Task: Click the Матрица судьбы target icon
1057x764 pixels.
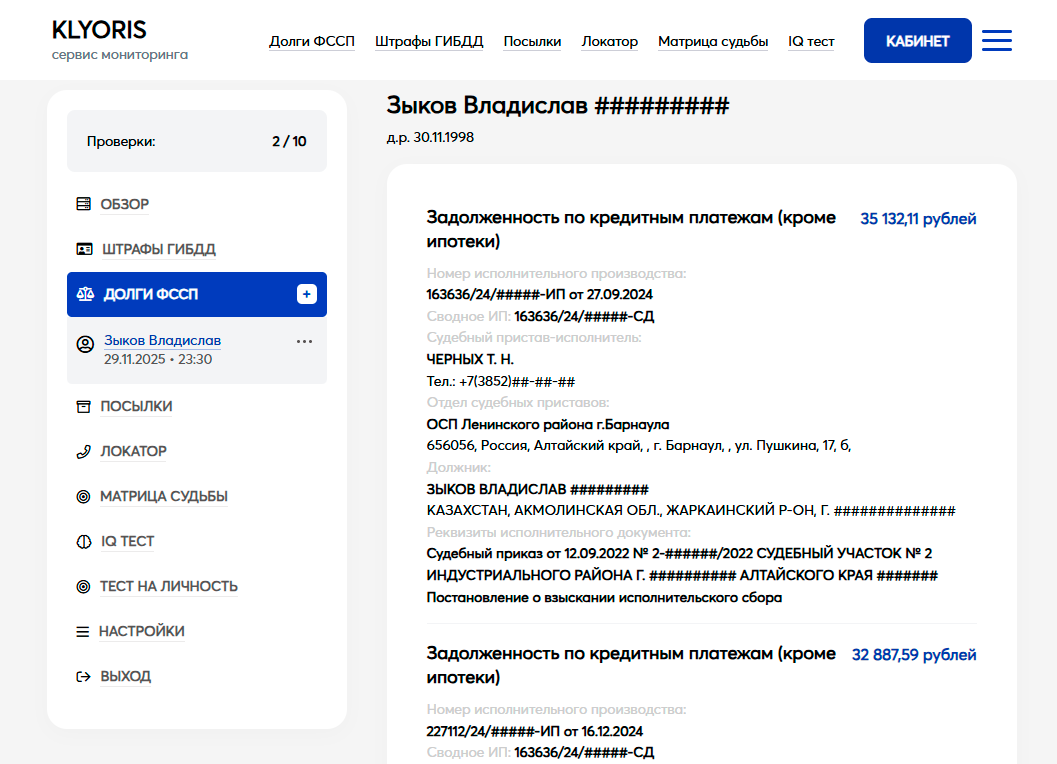Action: click(84, 496)
